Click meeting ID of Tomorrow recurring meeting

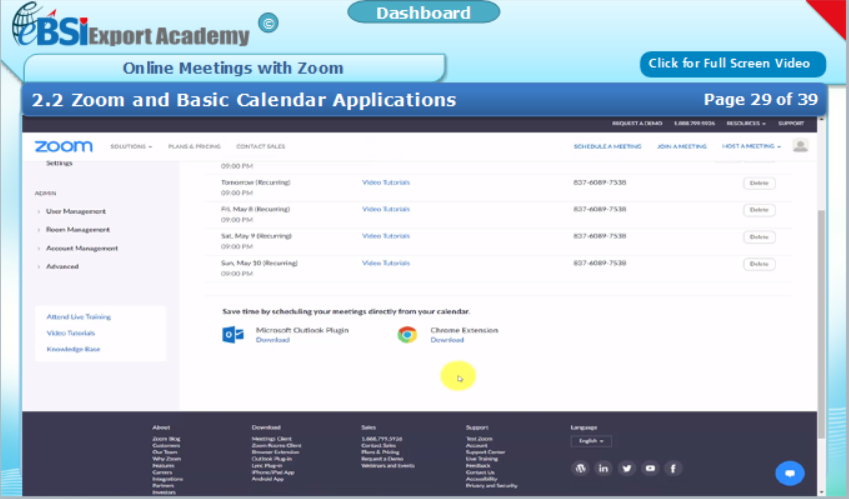599,182
